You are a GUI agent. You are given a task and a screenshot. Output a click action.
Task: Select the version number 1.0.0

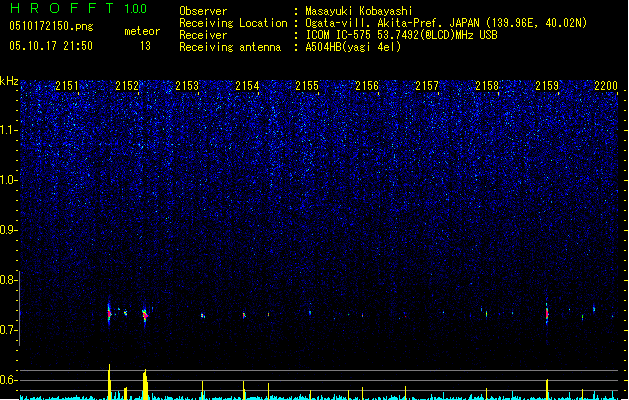pyautogui.click(x=135, y=9)
